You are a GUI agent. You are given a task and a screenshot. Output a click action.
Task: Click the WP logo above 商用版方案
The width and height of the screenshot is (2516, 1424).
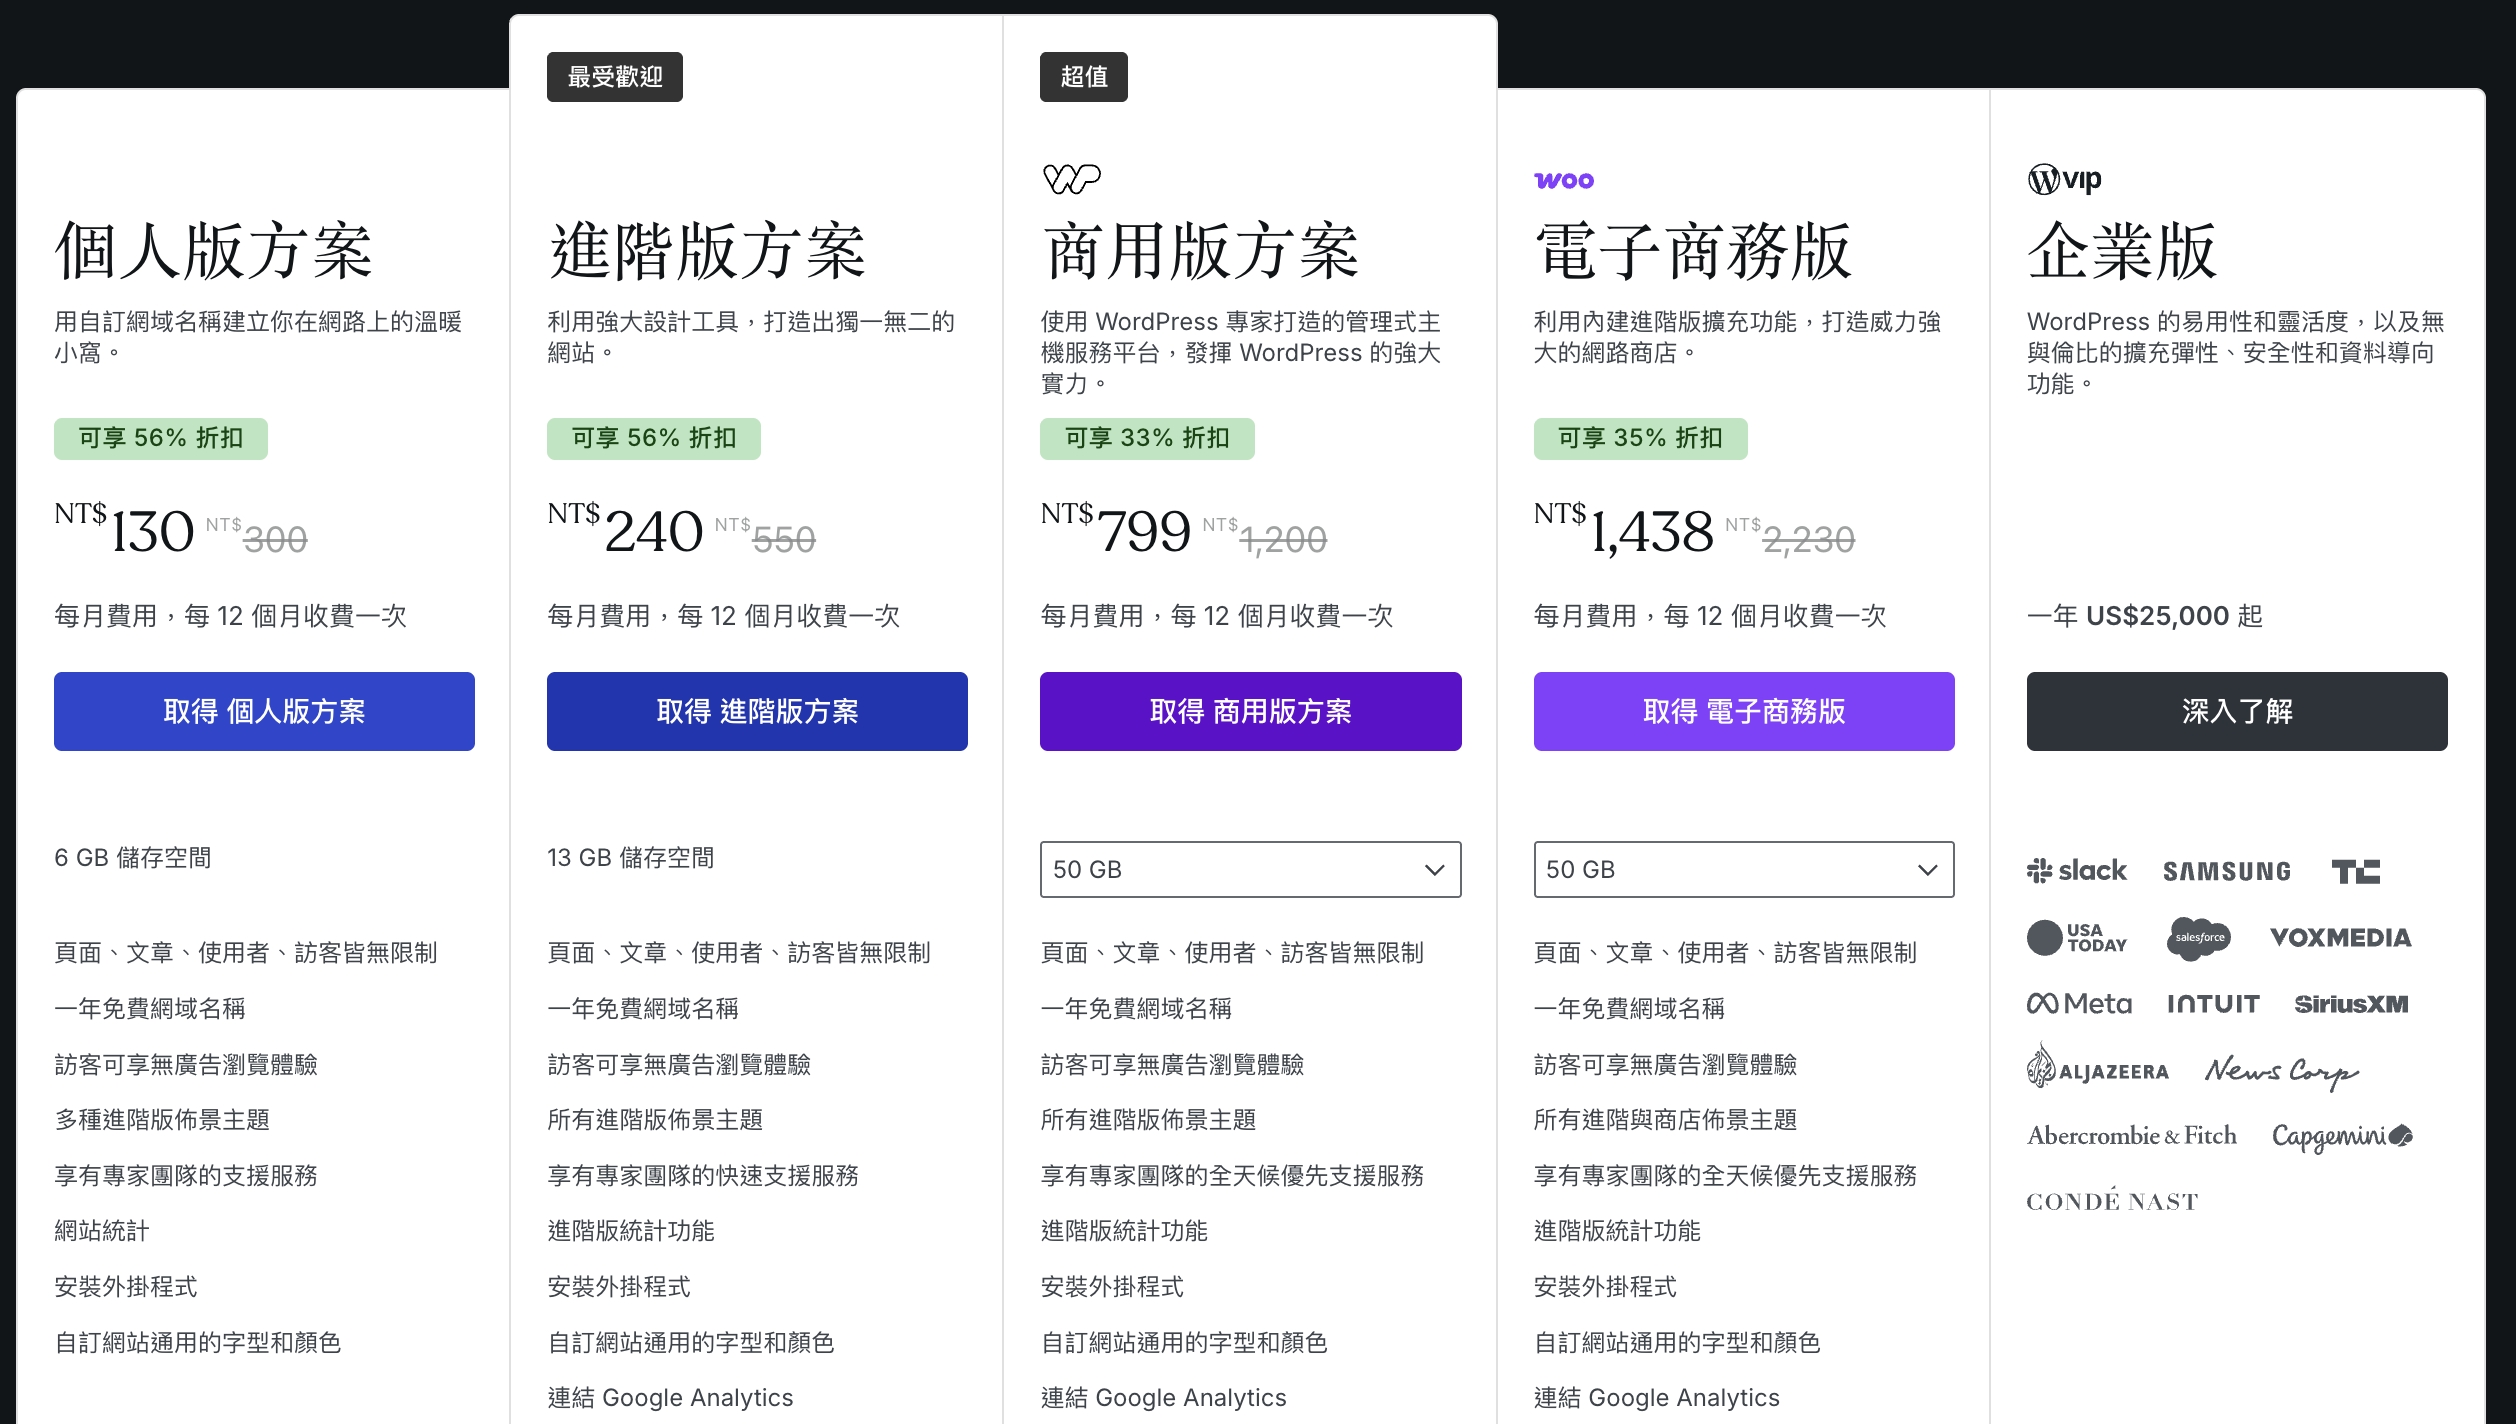[1071, 179]
